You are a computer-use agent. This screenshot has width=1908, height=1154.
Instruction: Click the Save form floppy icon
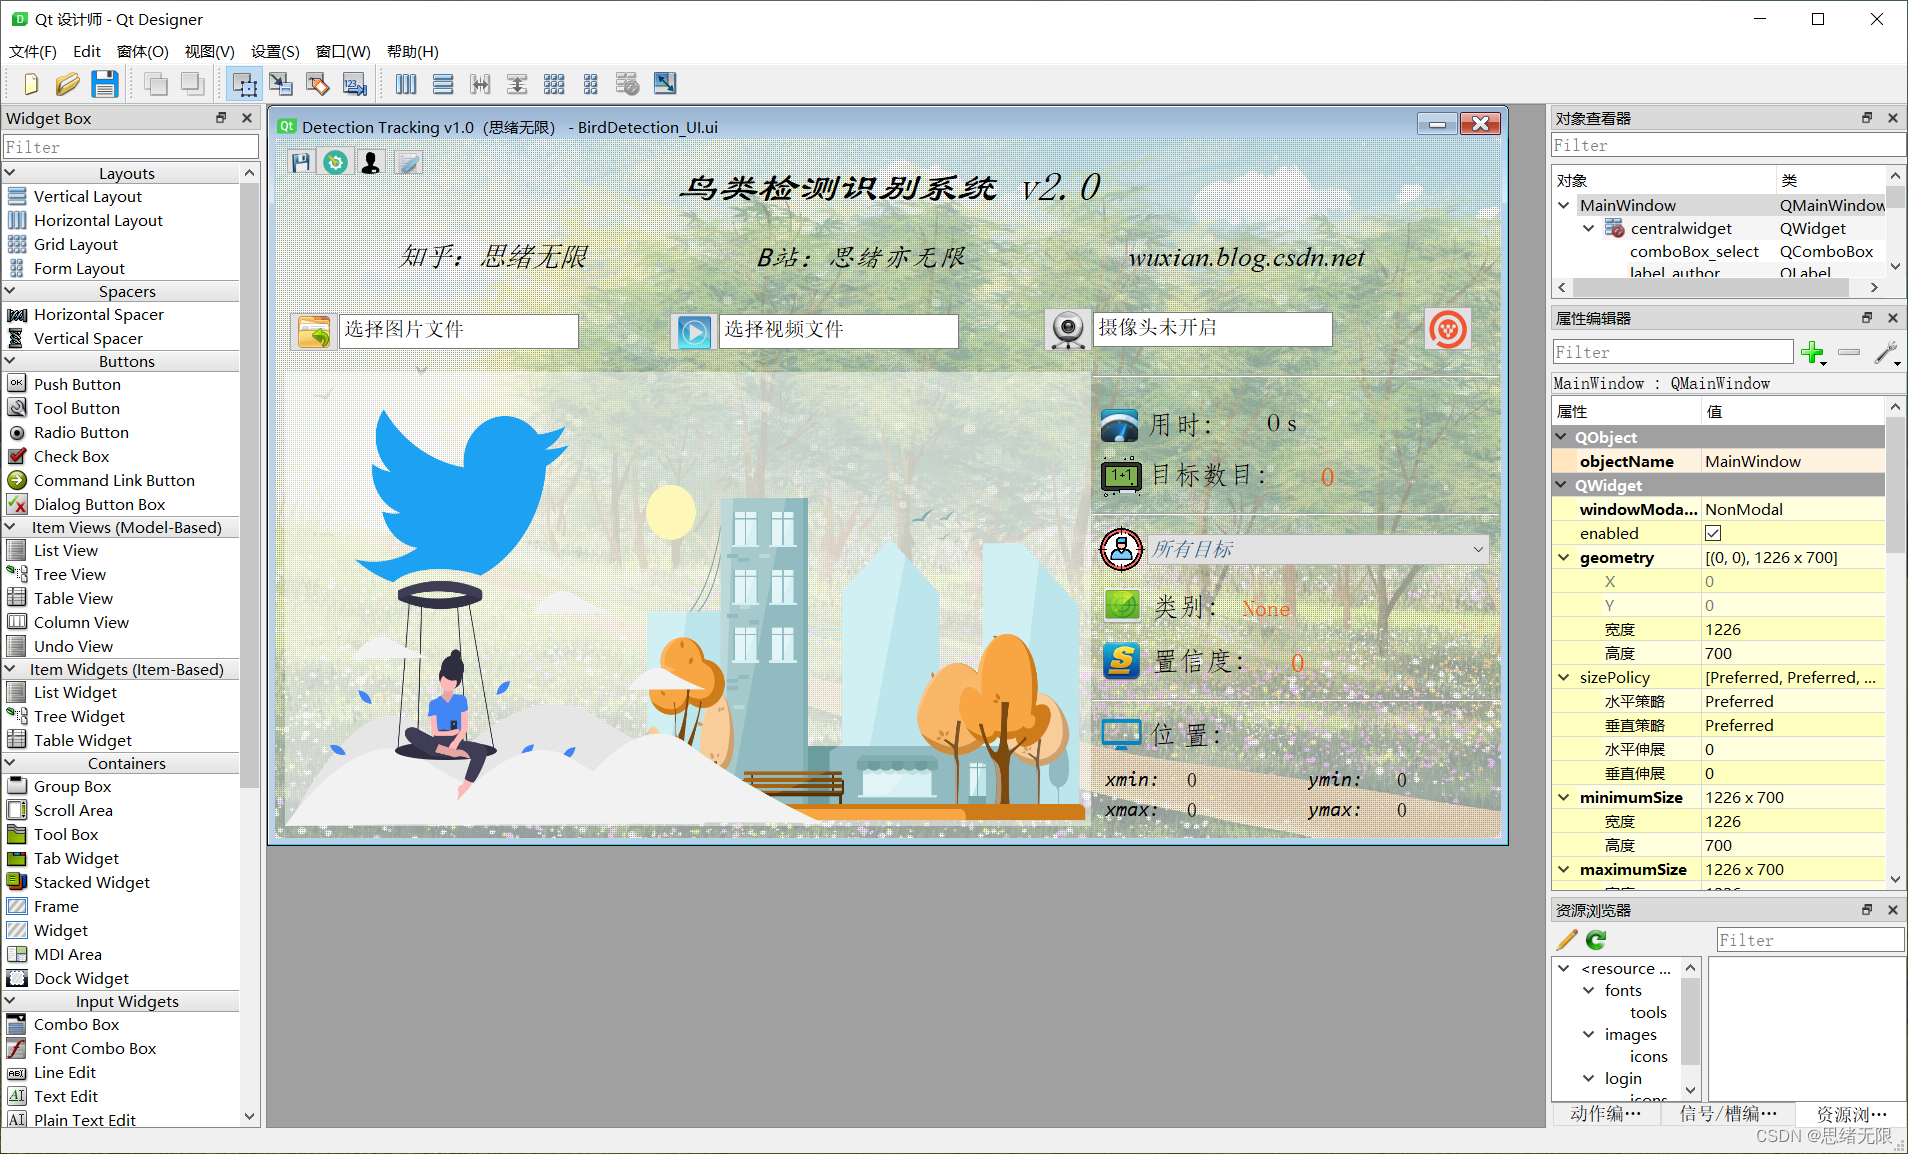coord(105,84)
